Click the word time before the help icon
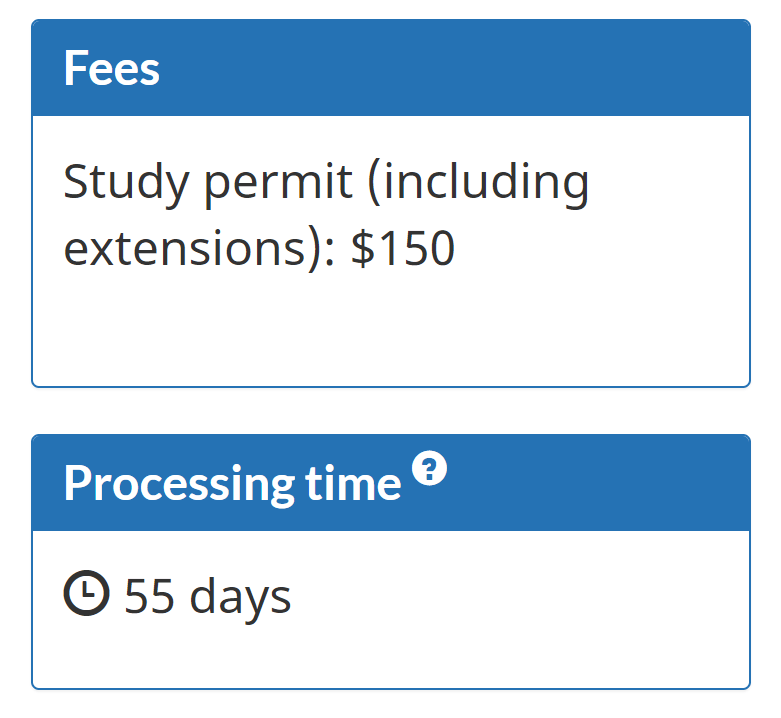The image size is (781, 718). (353, 482)
